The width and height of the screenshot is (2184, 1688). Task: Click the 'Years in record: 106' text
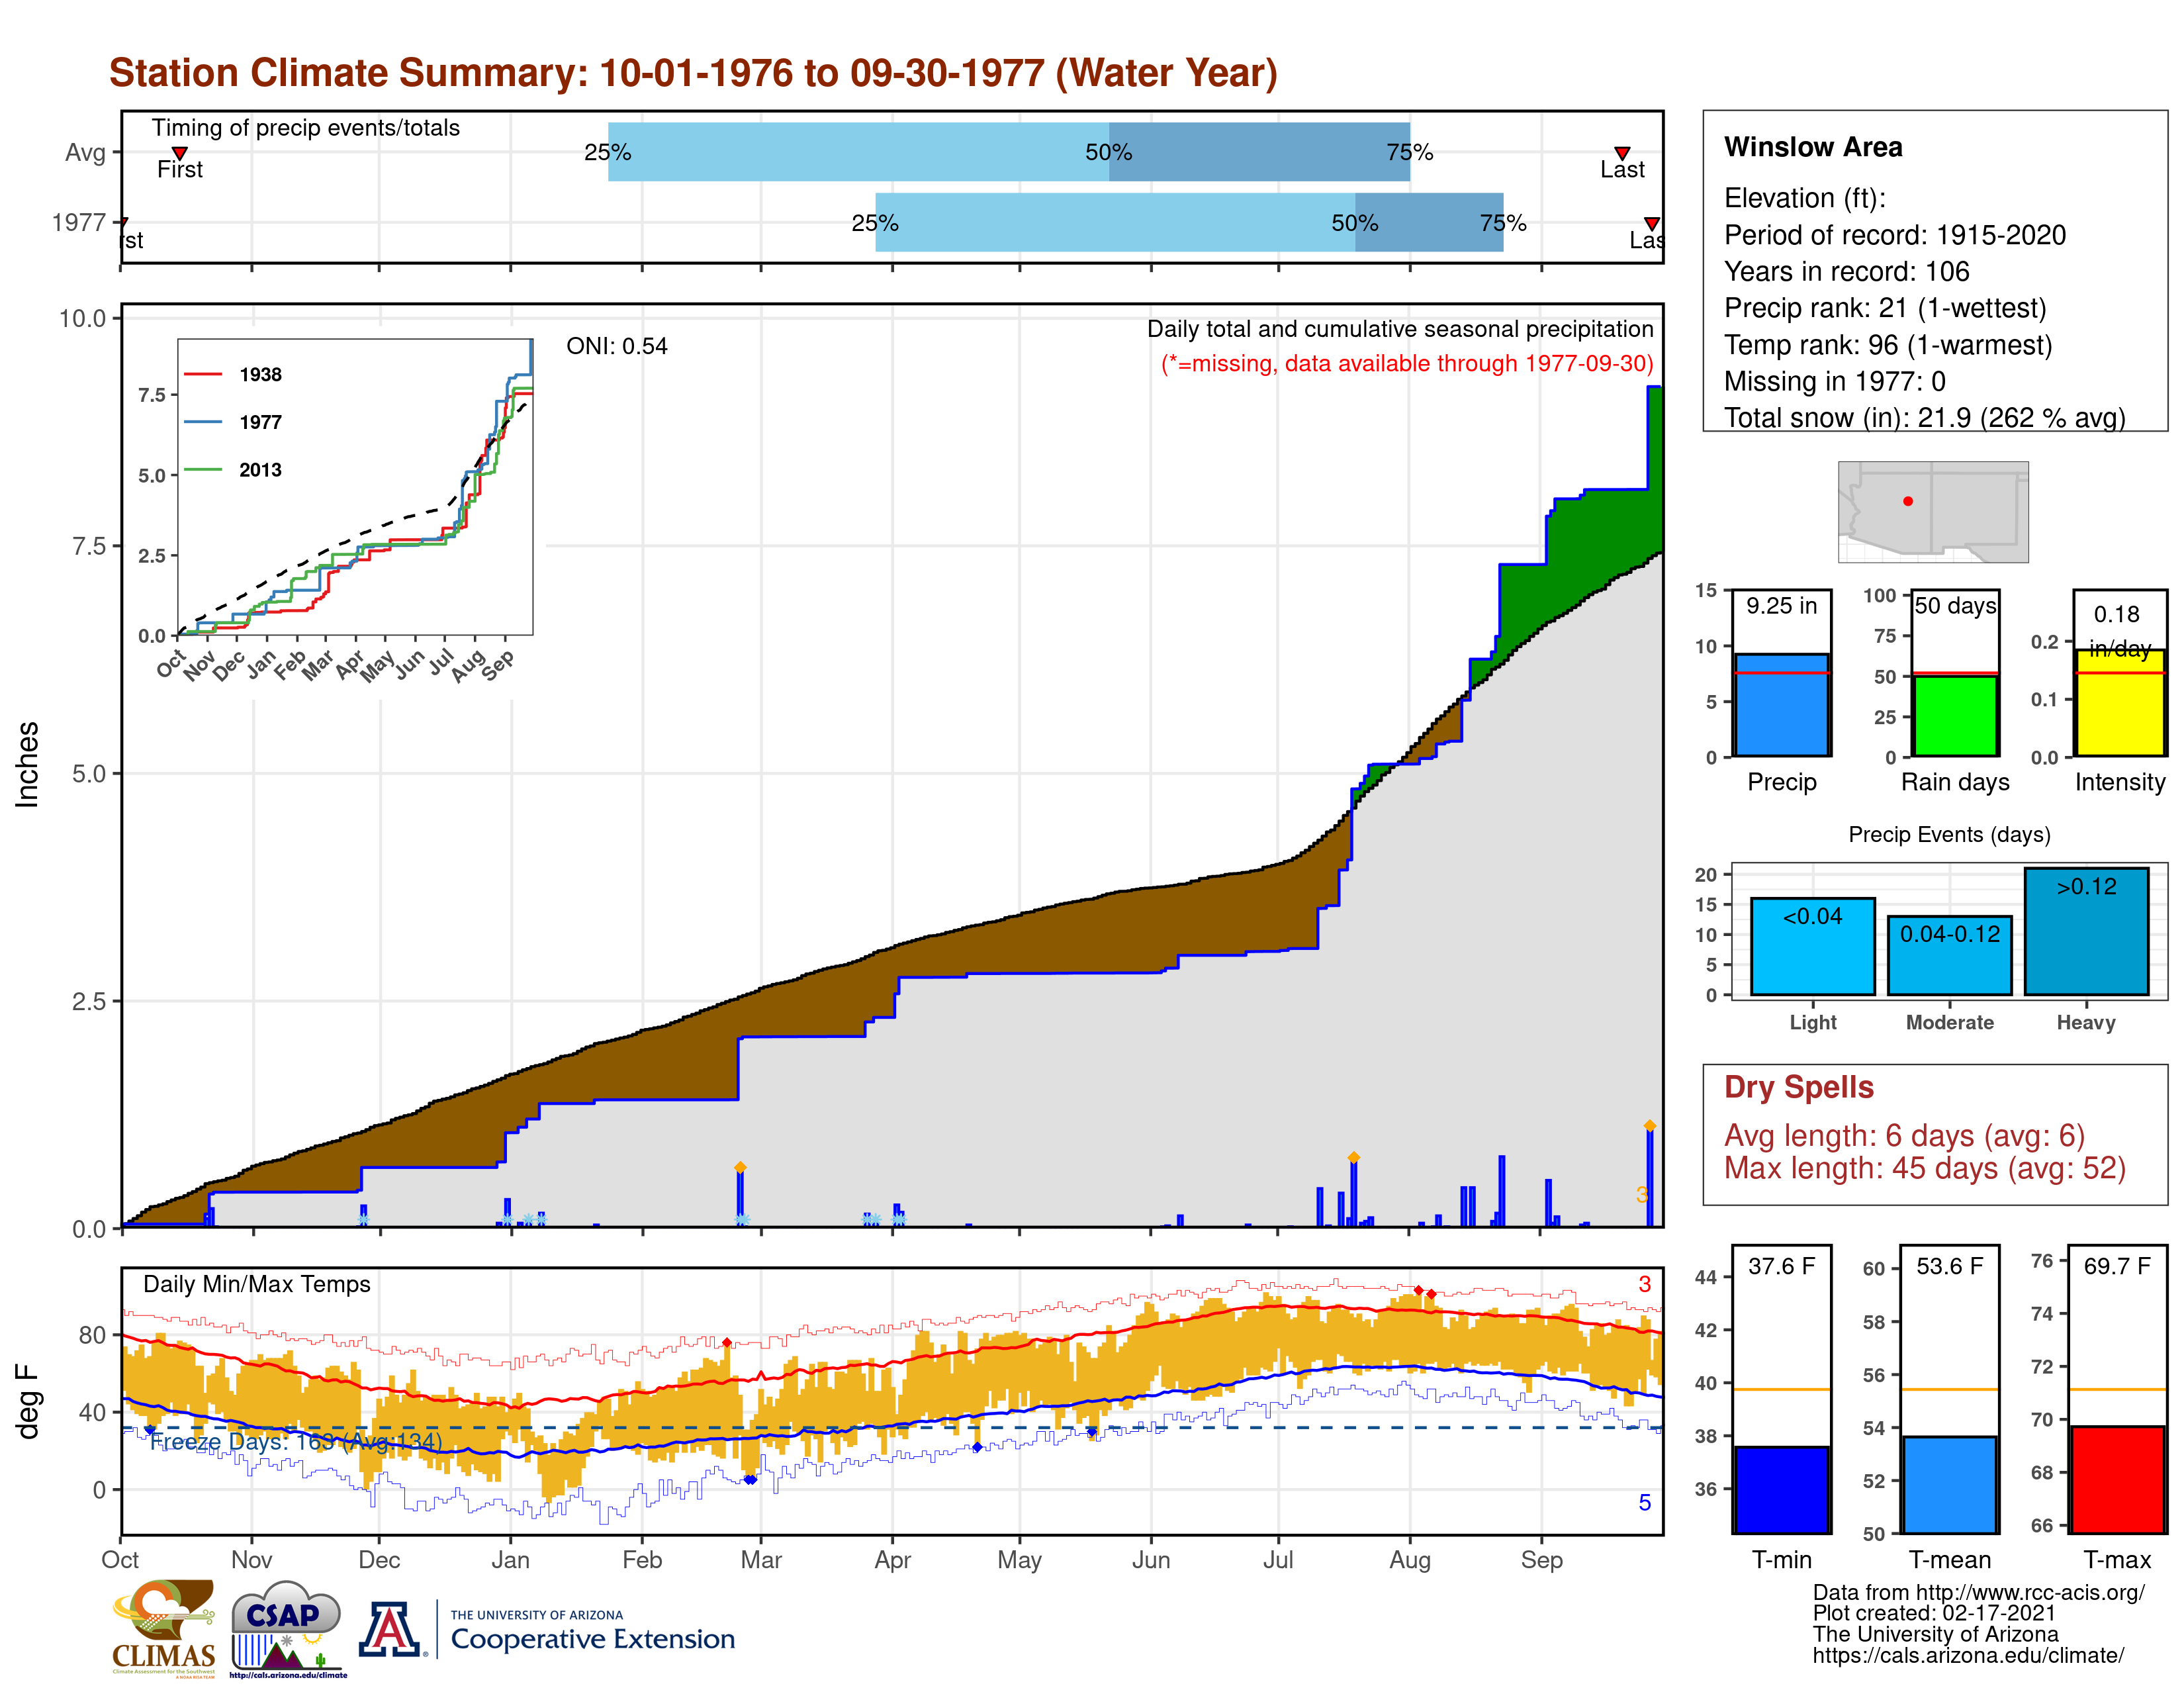coord(1846,271)
